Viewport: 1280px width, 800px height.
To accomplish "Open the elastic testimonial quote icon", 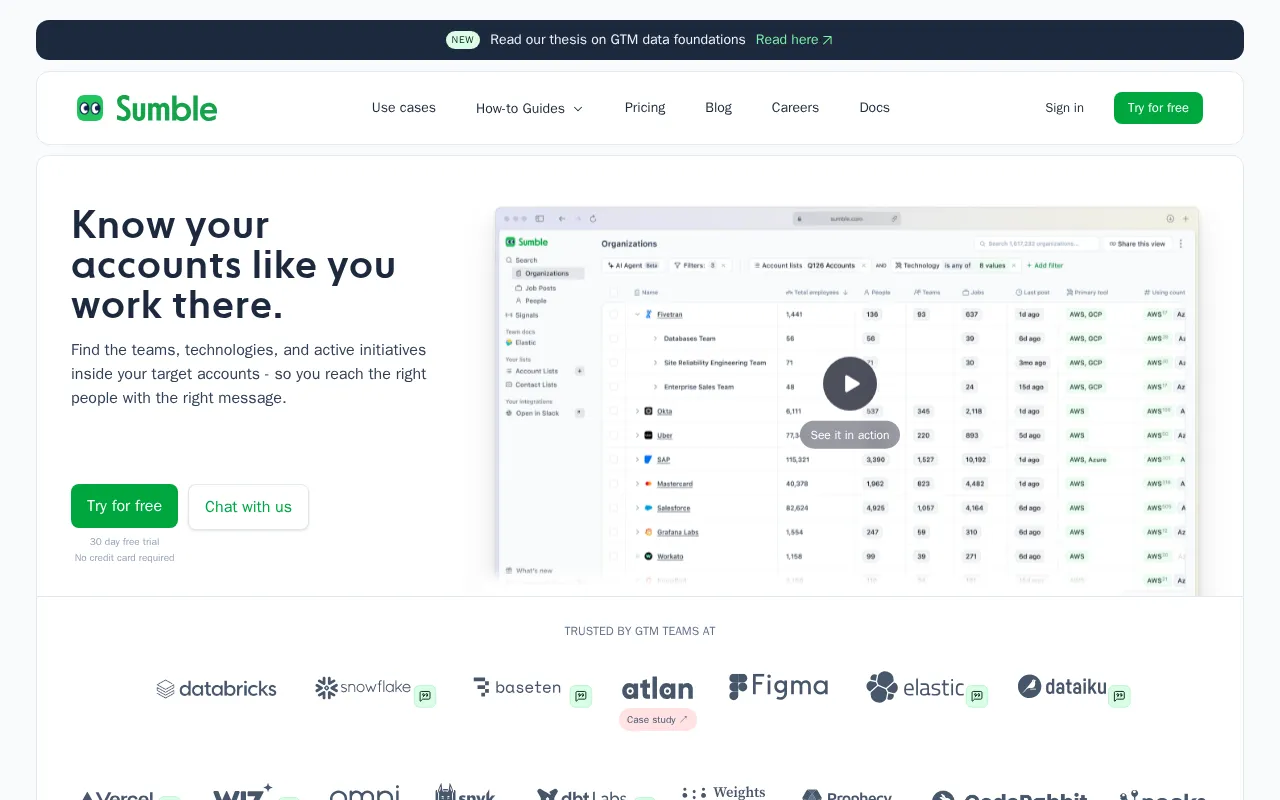I will [x=977, y=696].
